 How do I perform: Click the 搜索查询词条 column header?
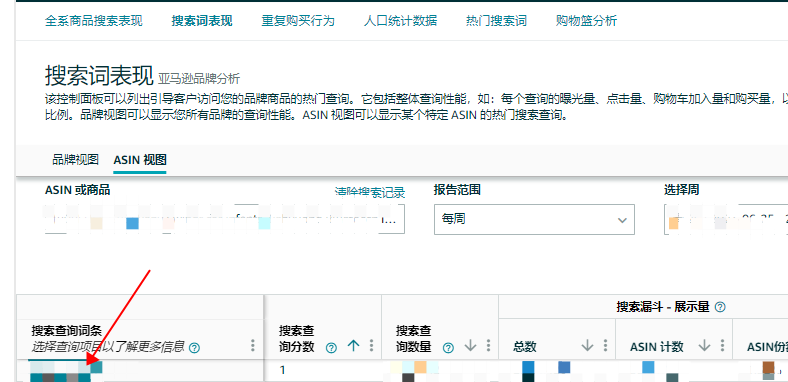coord(67,331)
